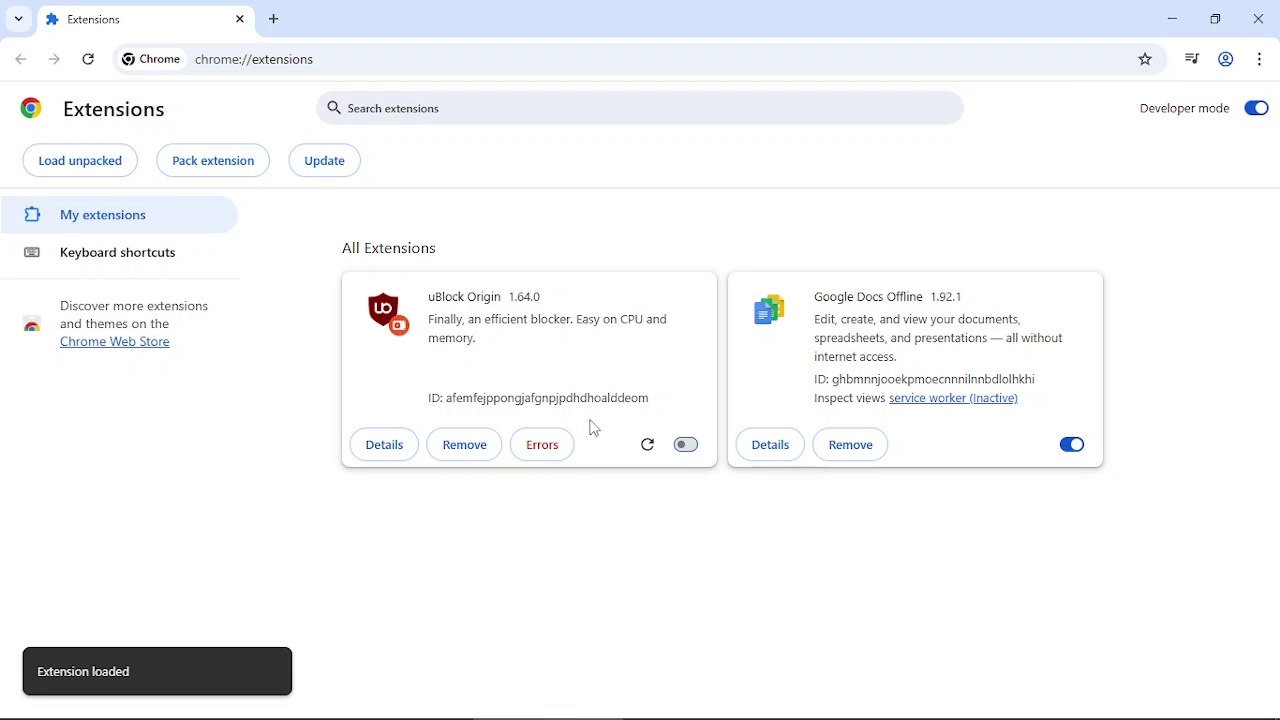The width and height of the screenshot is (1280, 720).
Task: Click the Chrome Web Store rainbow icon
Action: point(32,324)
